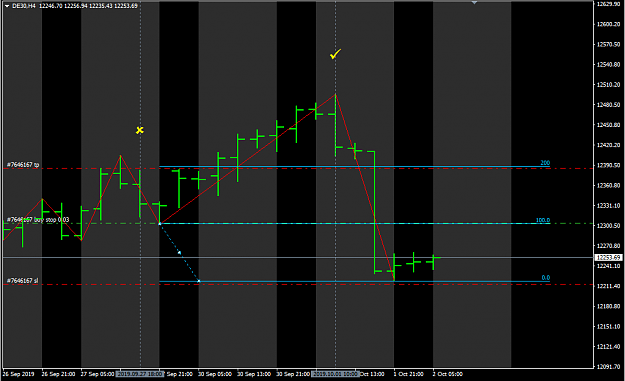
Task: Click the Fibonacci '200' level label
Action: pos(545,163)
